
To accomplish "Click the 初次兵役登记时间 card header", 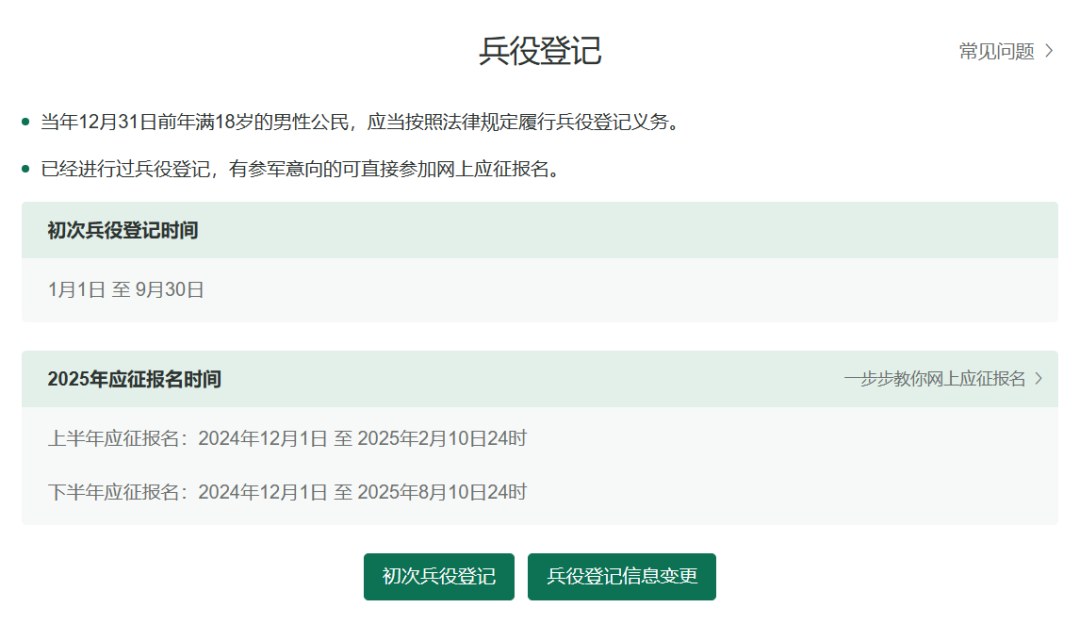I will (123, 231).
